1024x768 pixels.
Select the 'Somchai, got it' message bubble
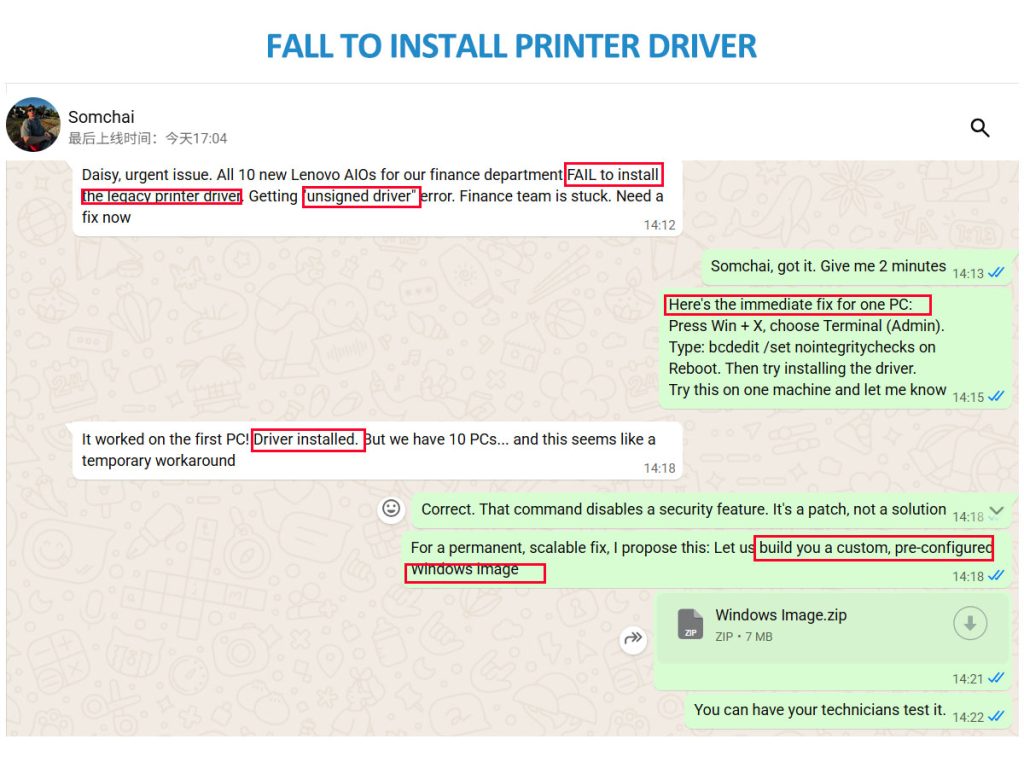tap(828, 266)
